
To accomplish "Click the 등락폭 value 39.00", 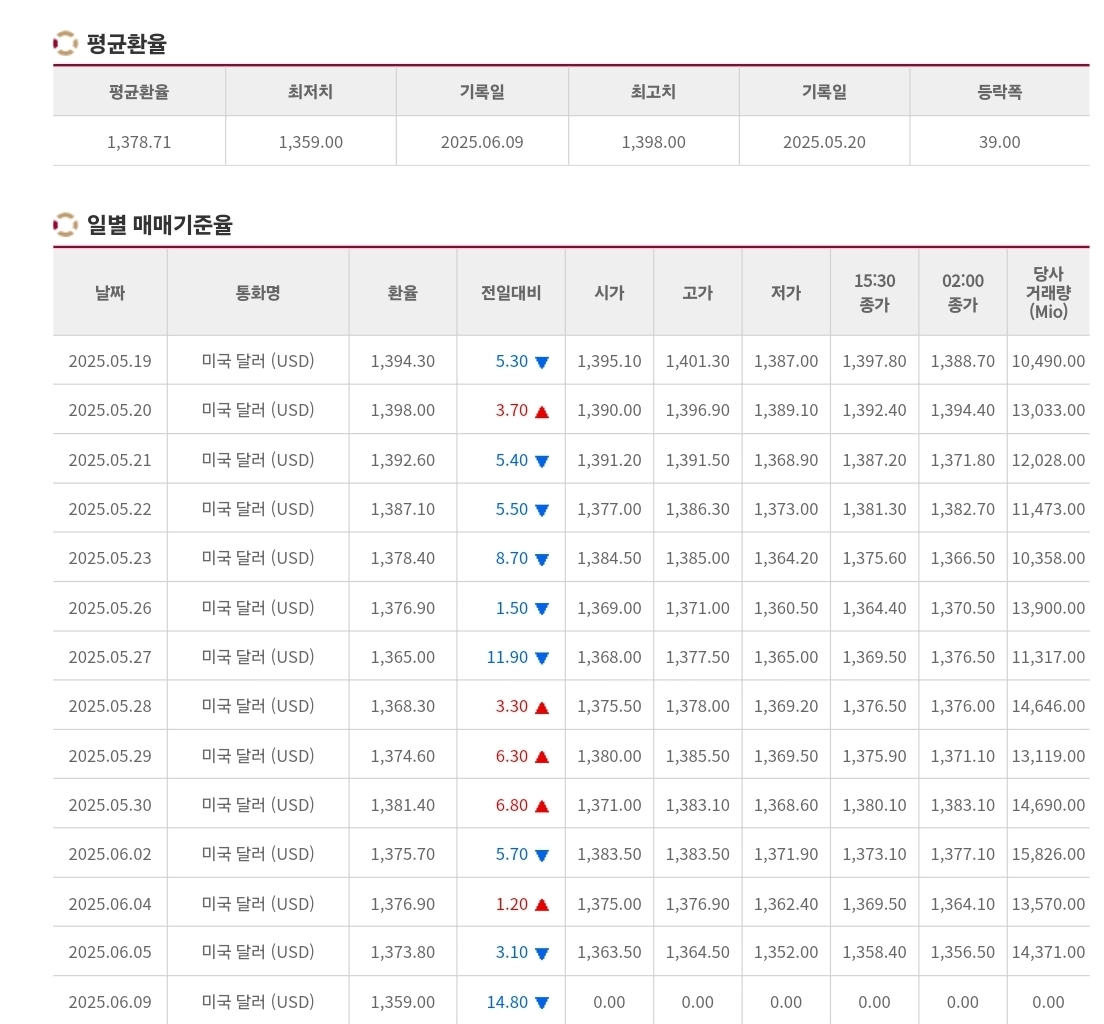I will pos(1000,142).
